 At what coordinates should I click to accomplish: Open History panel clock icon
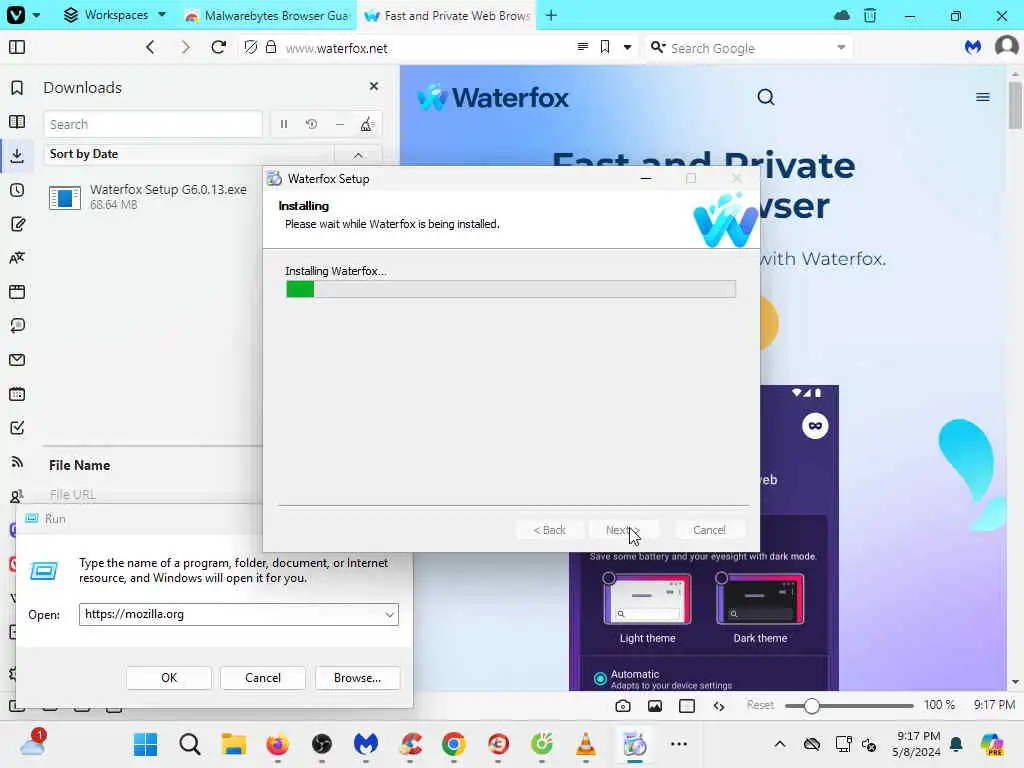pos(17,190)
